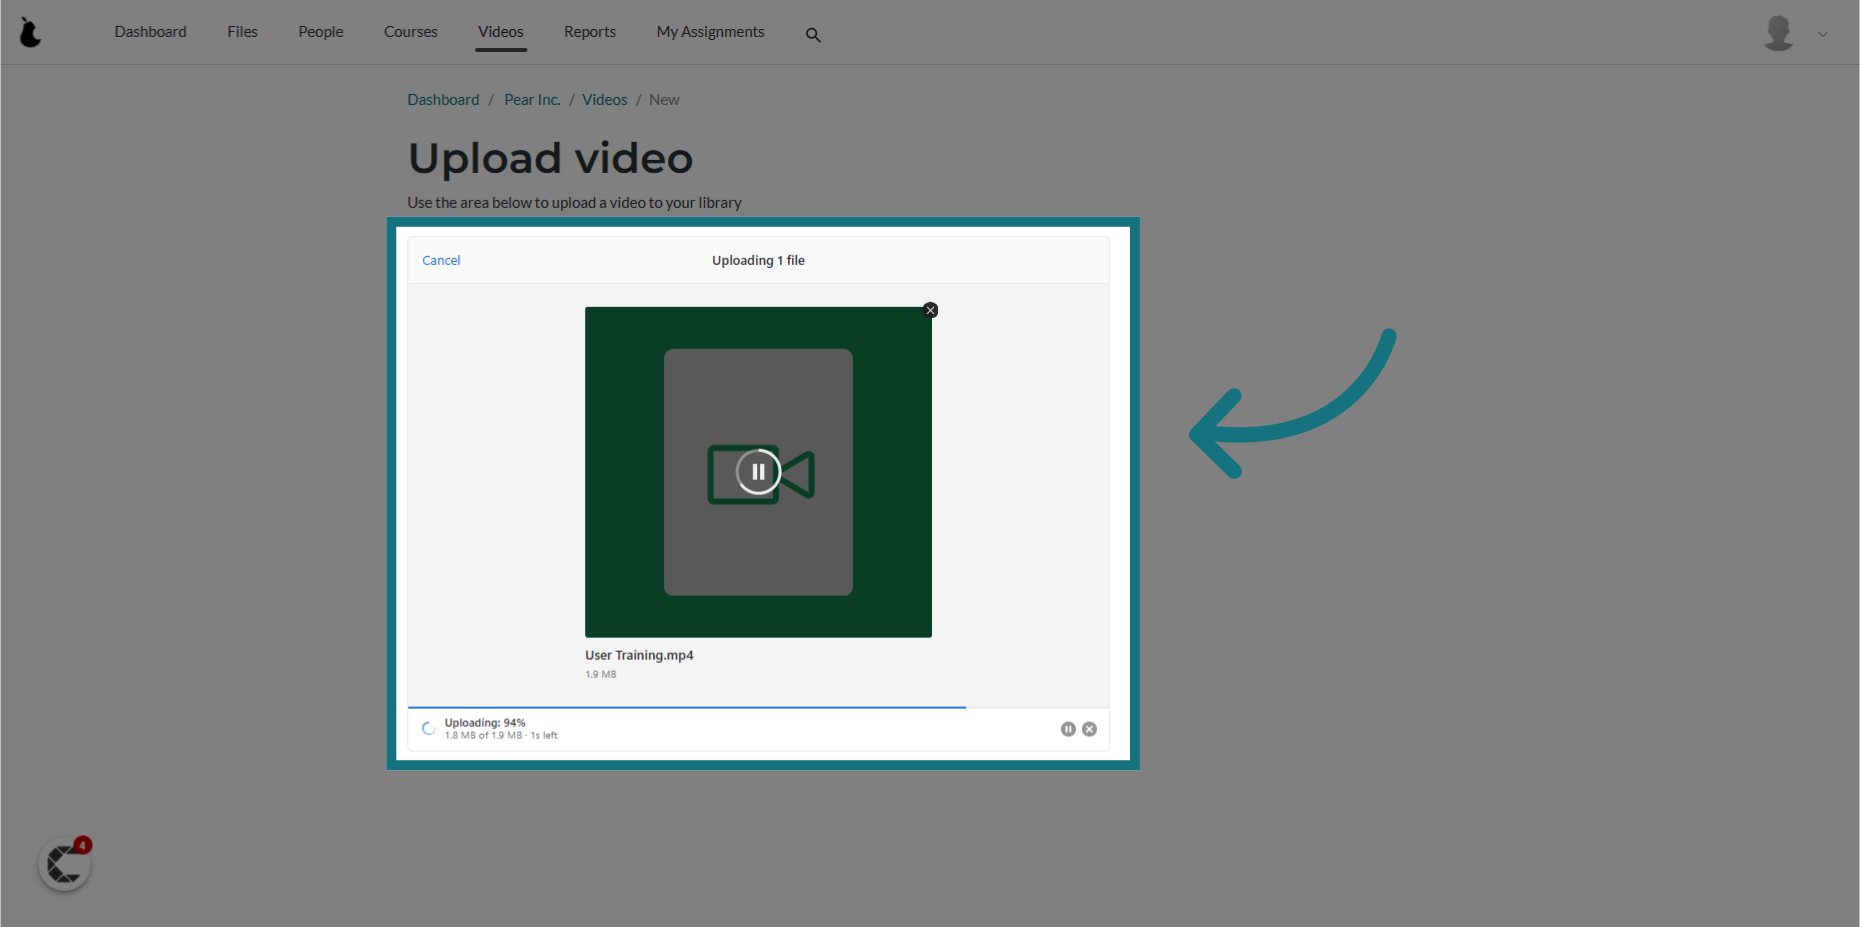Open the People menu item

pyautogui.click(x=321, y=32)
